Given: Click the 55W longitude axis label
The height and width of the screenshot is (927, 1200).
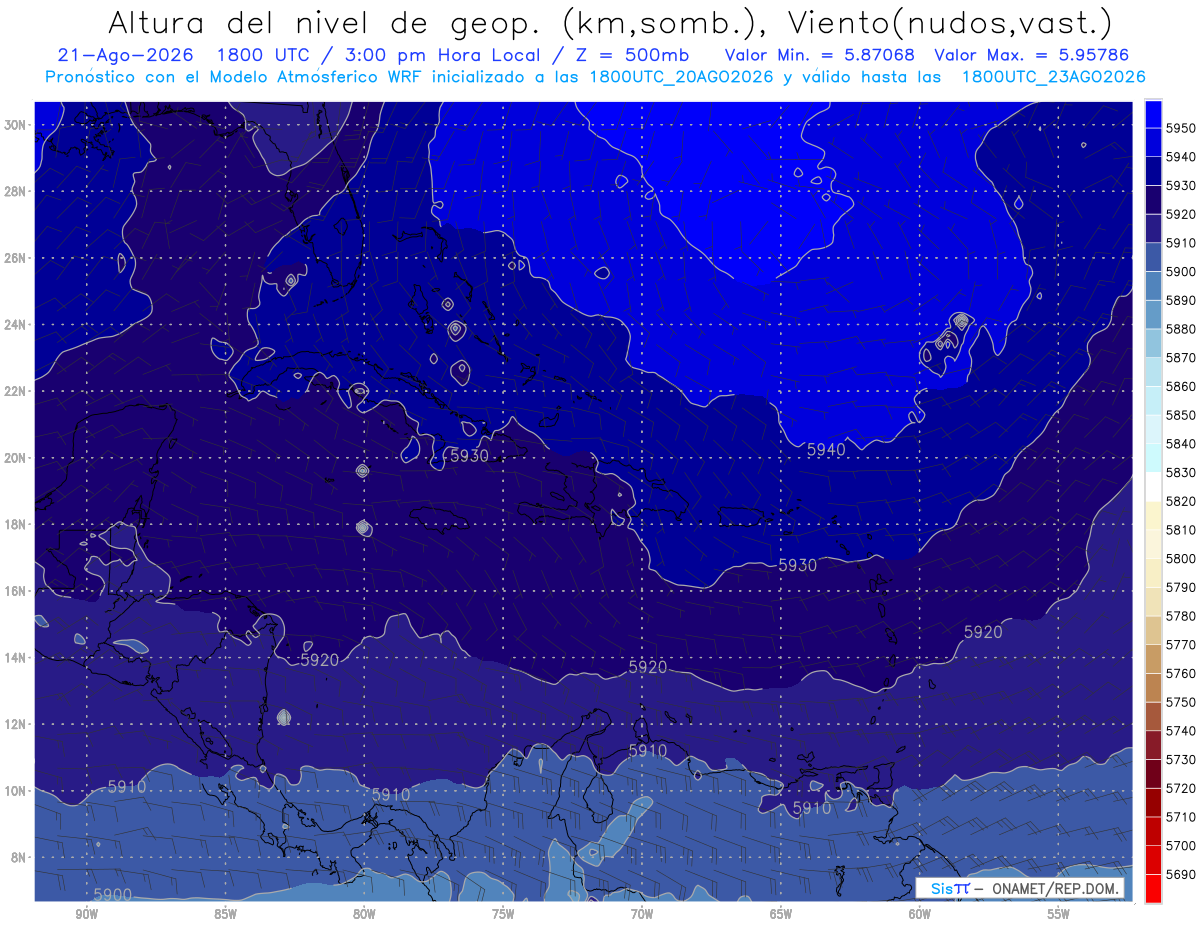Looking at the screenshot, I should [1059, 915].
